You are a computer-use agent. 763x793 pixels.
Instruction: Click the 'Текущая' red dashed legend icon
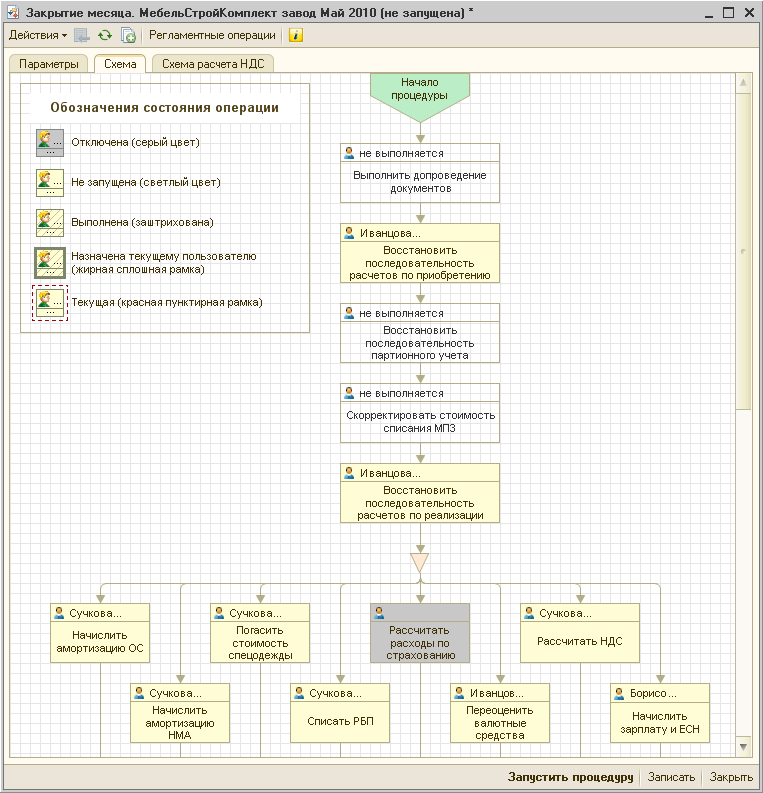(50, 303)
